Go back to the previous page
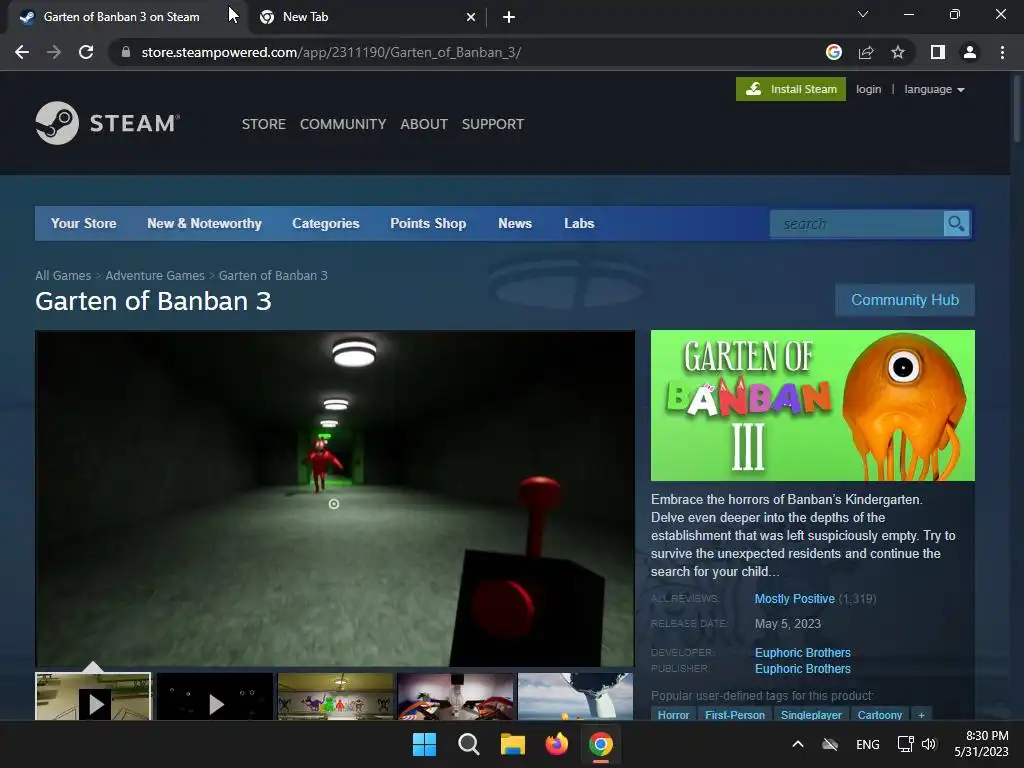 (x=22, y=52)
